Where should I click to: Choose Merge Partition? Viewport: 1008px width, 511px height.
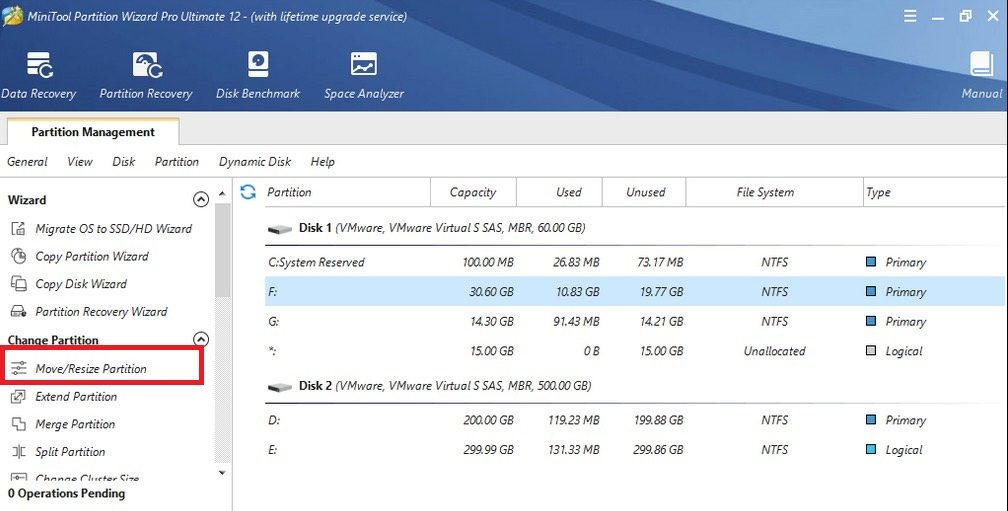(x=75, y=424)
